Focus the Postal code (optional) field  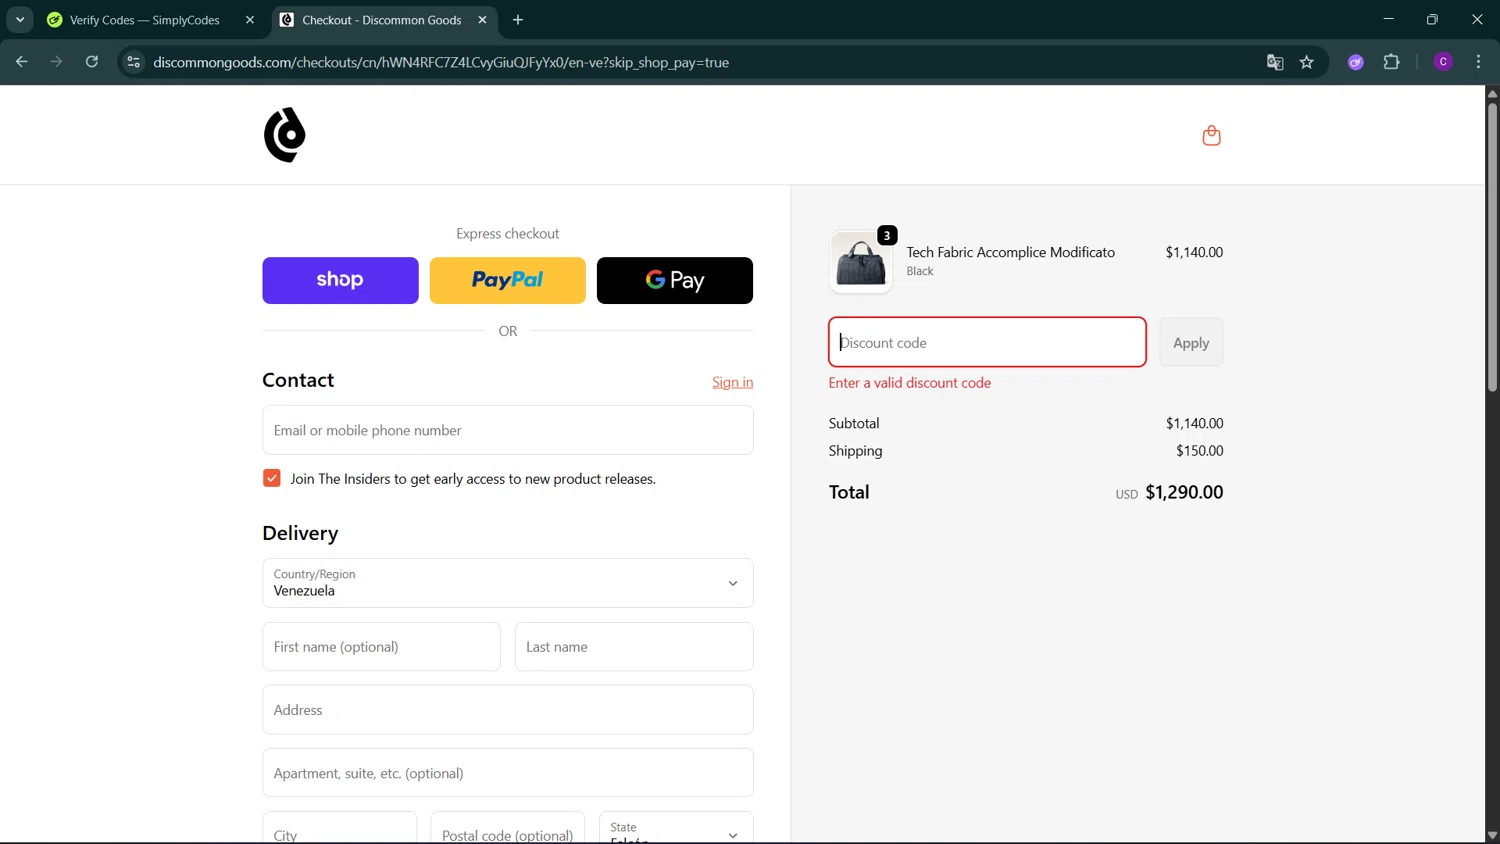[507, 828]
